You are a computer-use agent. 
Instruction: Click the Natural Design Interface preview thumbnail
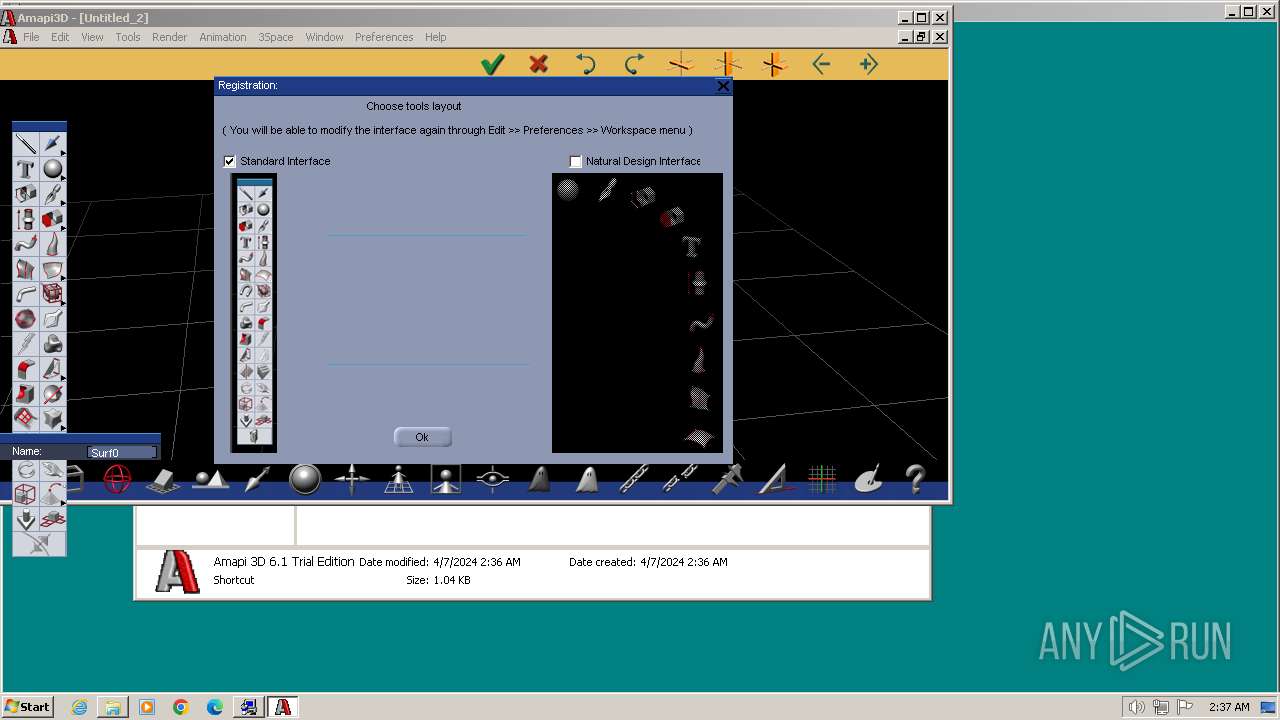[637, 313]
